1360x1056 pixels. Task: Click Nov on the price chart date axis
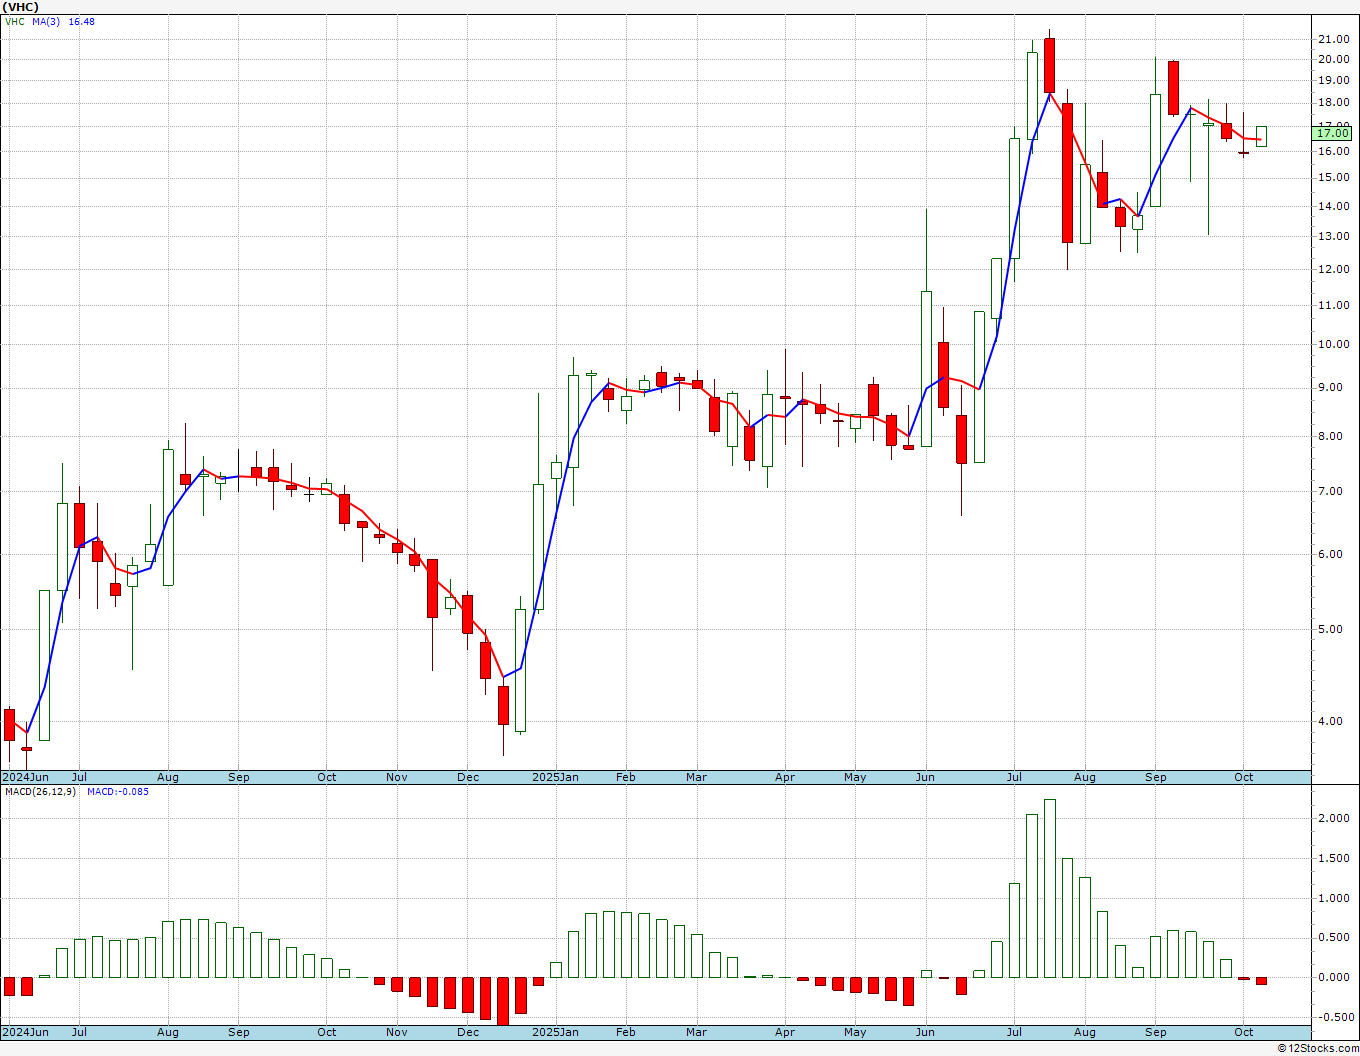tap(397, 777)
